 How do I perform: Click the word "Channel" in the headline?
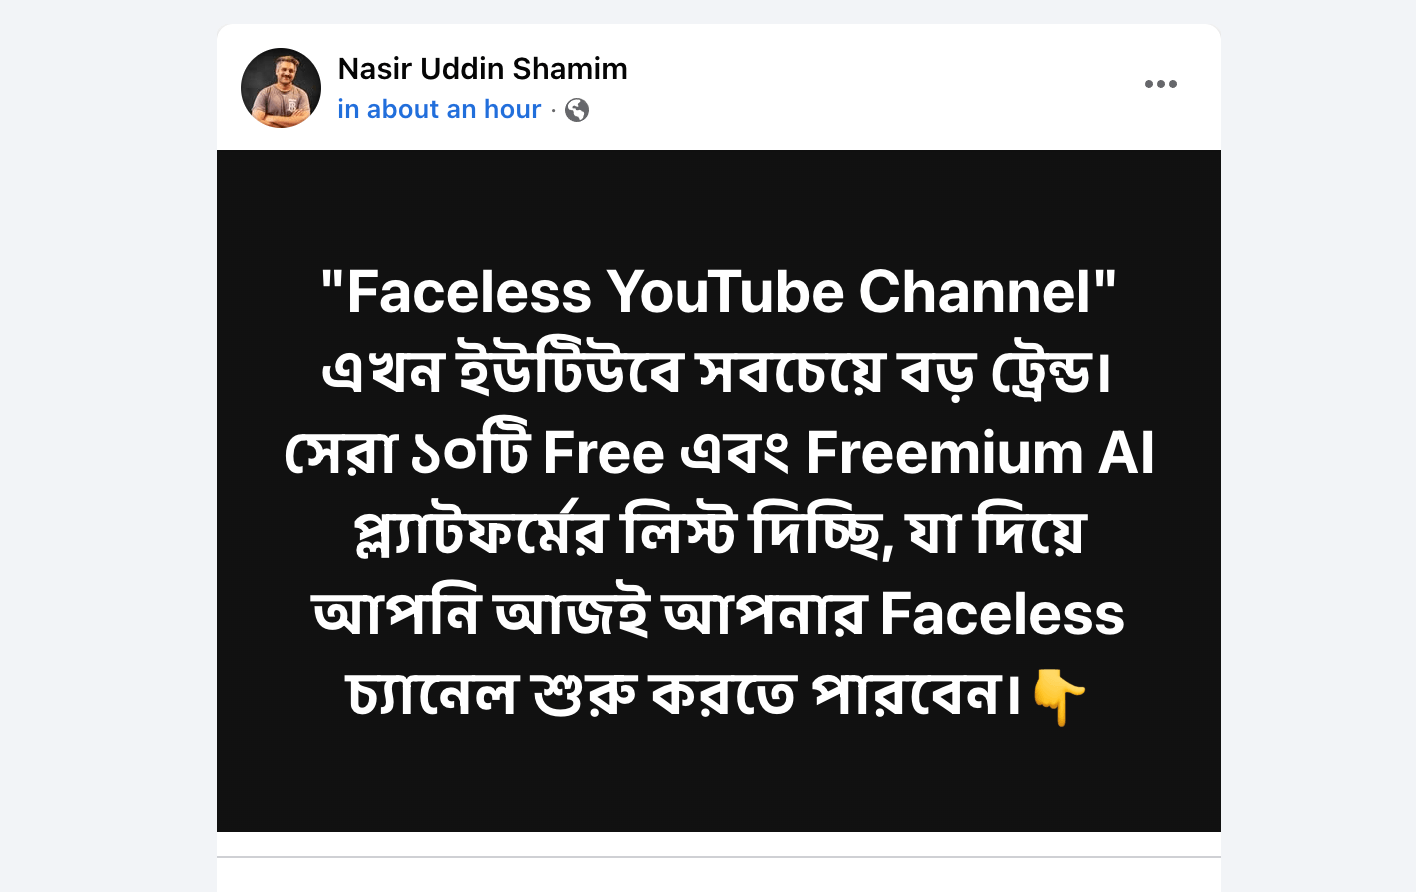[x=974, y=292]
